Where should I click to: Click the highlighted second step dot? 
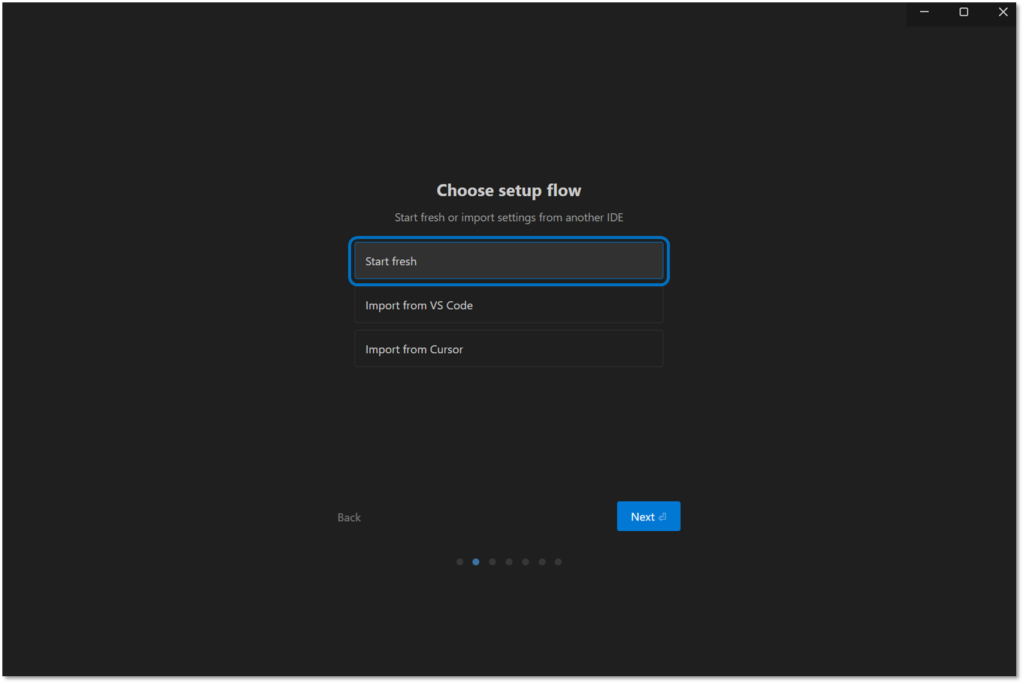pos(476,562)
